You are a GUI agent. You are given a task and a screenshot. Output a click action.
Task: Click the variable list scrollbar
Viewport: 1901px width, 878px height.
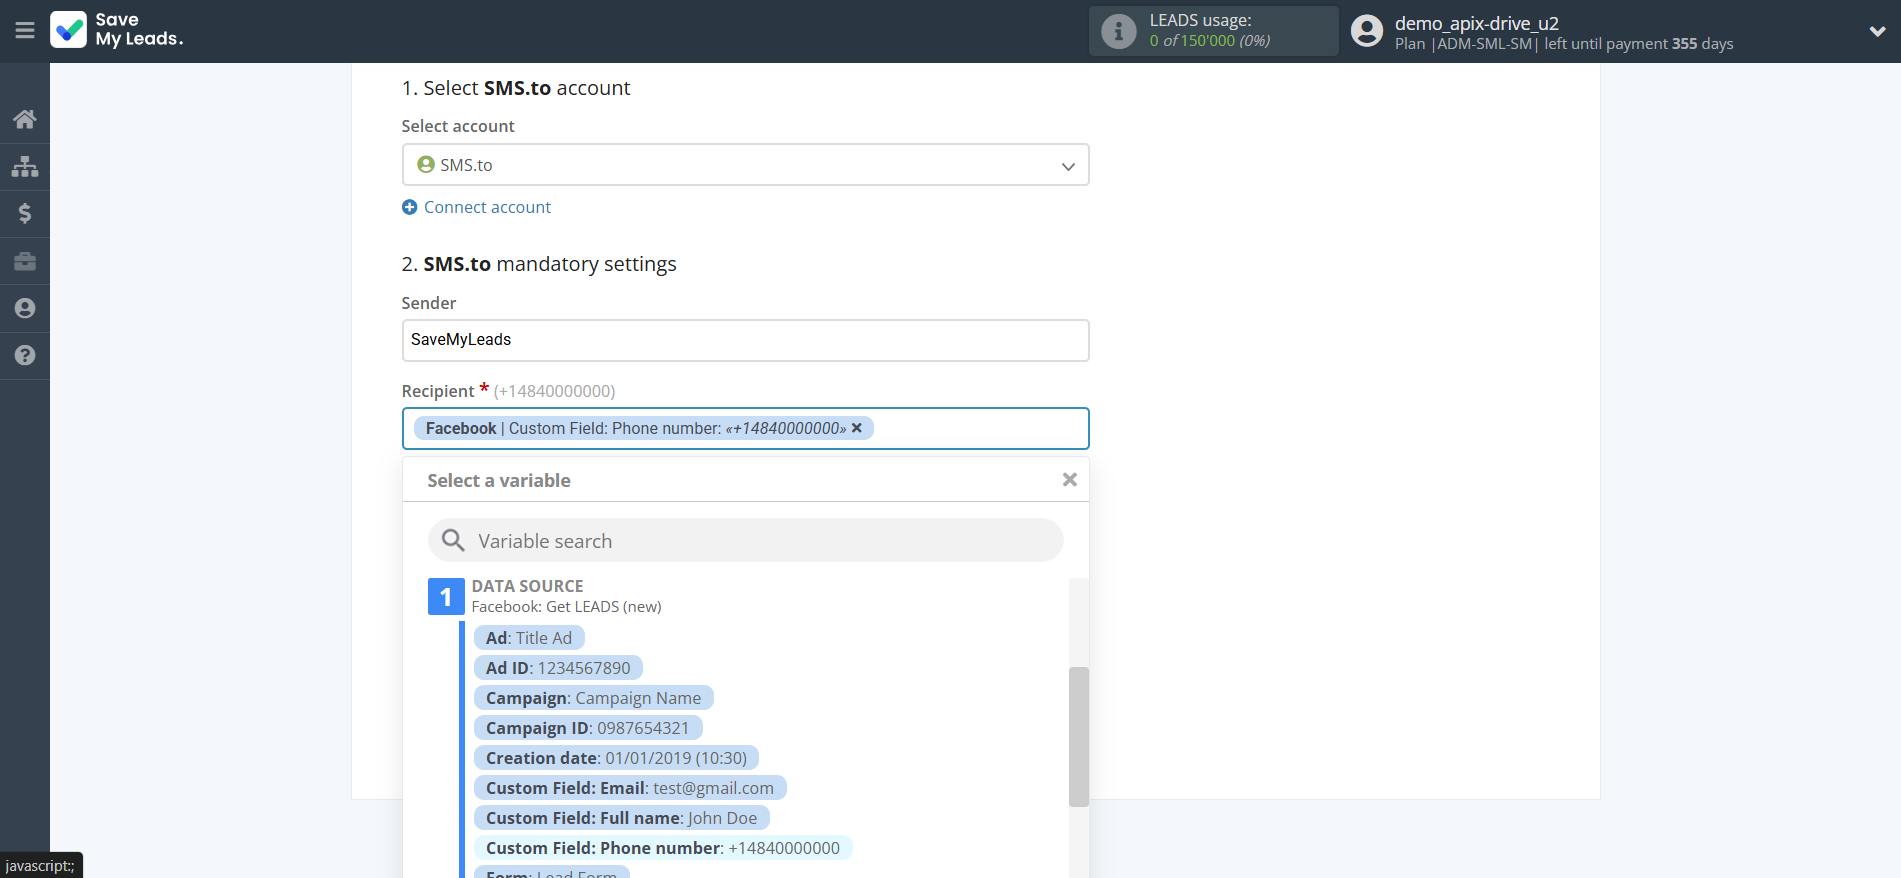pyautogui.click(x=1078, y=736)
